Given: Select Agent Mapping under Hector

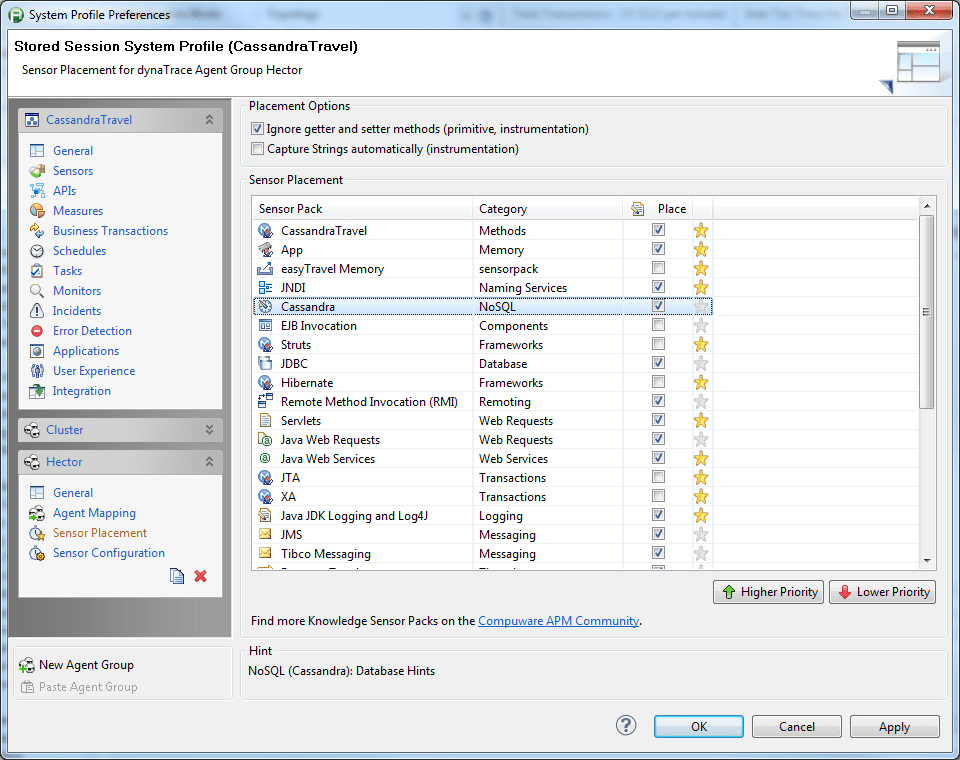Looking at the screenshot, I should tap(94, 513).
